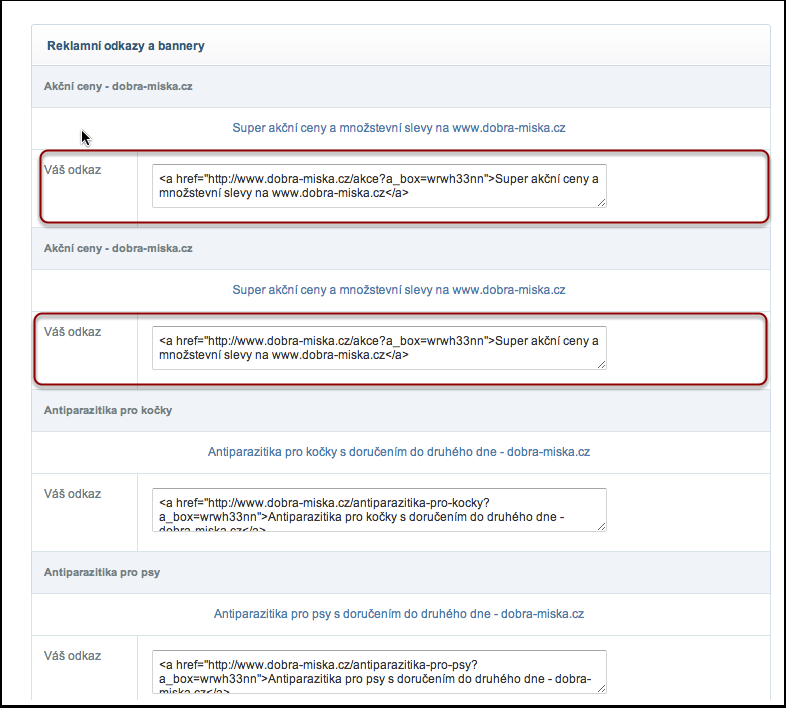Click the second akce link code textarea
This screenshot has width=786, height=708.
coord(379,348)
